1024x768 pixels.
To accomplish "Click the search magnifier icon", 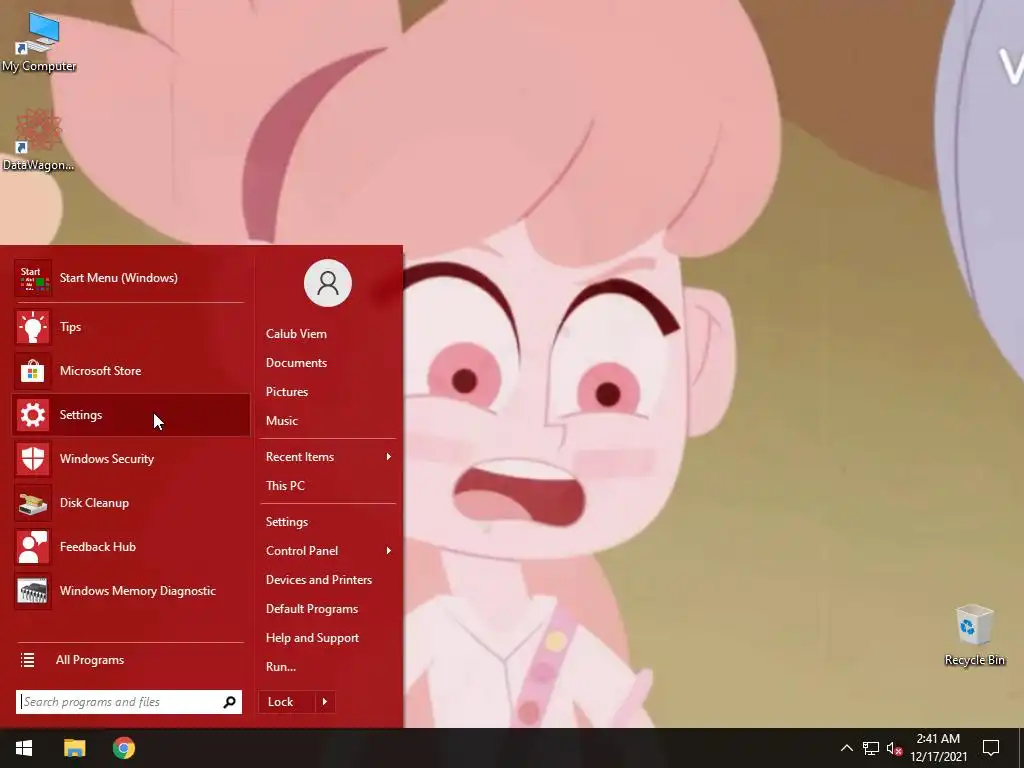I will [229, 702].
